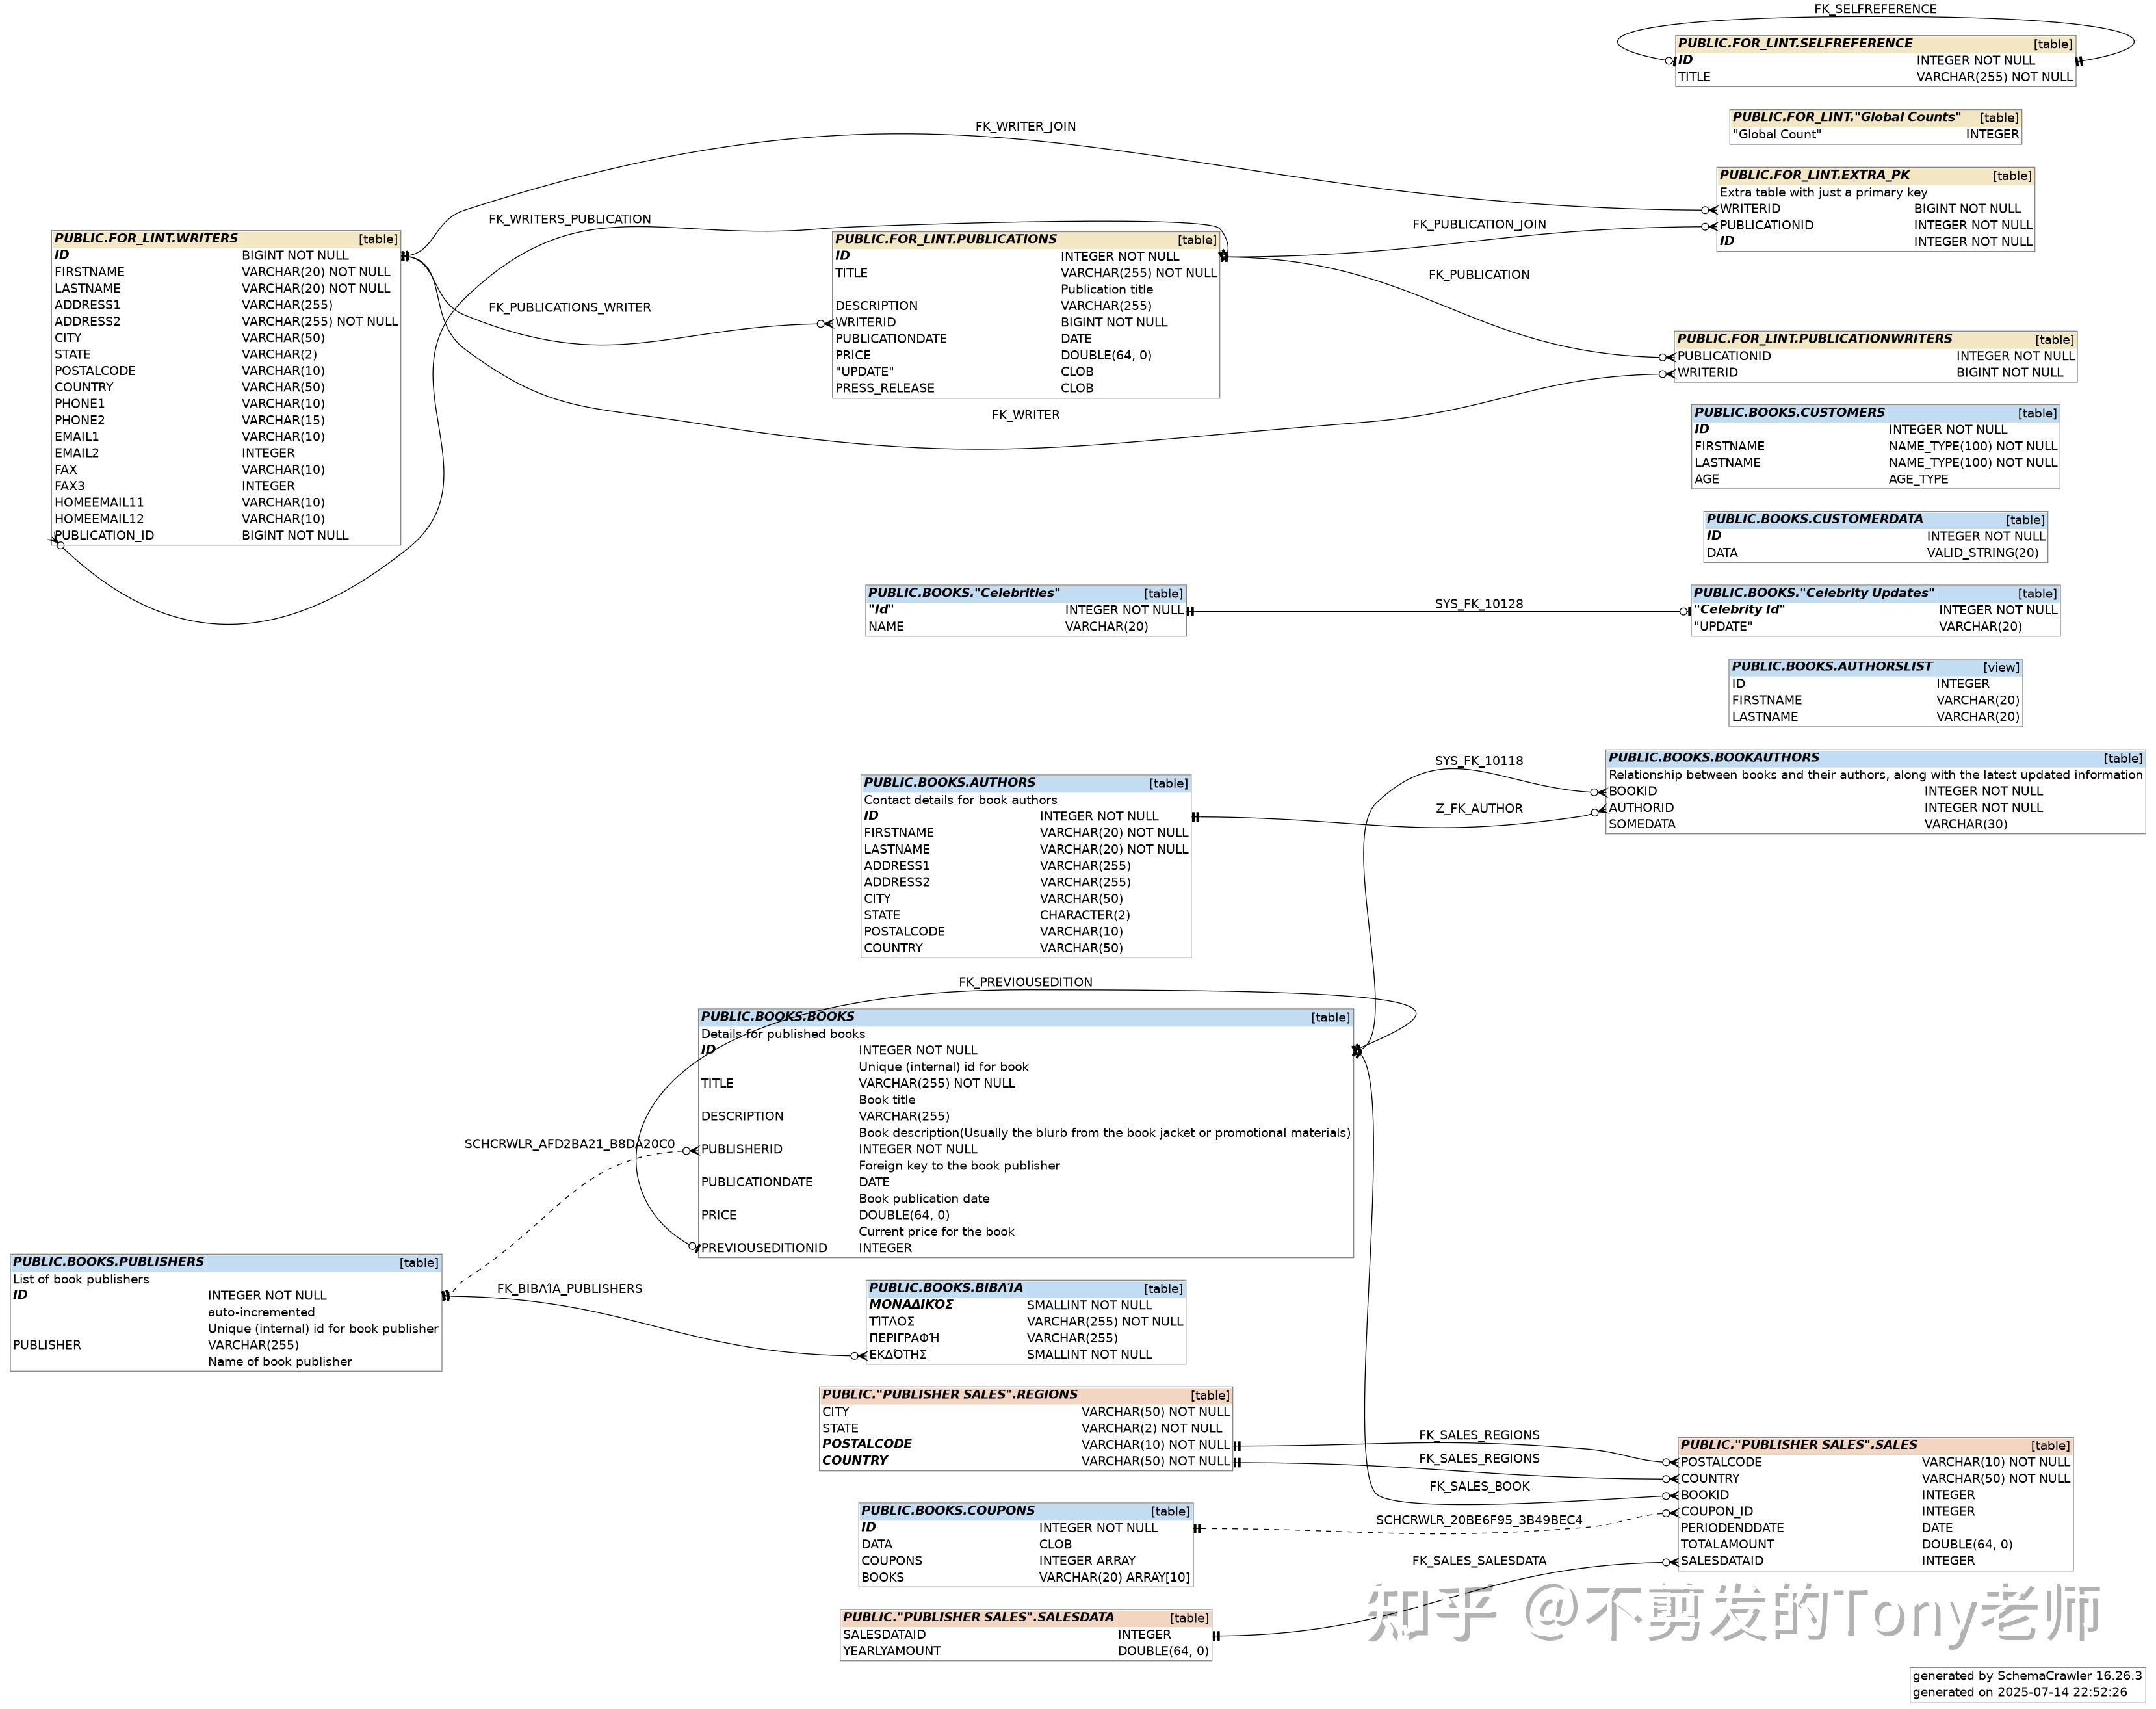Select the PUBLIC.BOOKS.PUBLISHERS table header

[108, 1263]
